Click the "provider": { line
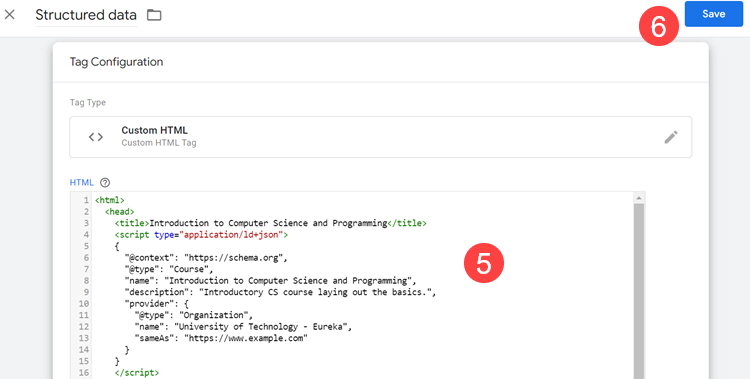 point(156,303)
